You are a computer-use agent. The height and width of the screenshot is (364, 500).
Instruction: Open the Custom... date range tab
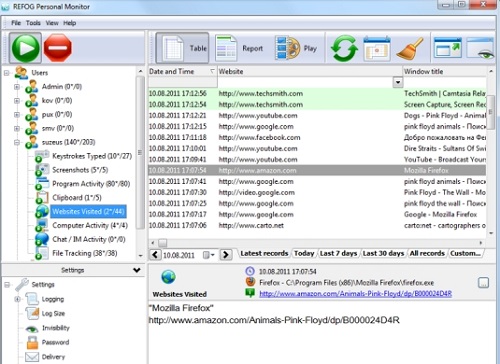(x=465, y=253)
